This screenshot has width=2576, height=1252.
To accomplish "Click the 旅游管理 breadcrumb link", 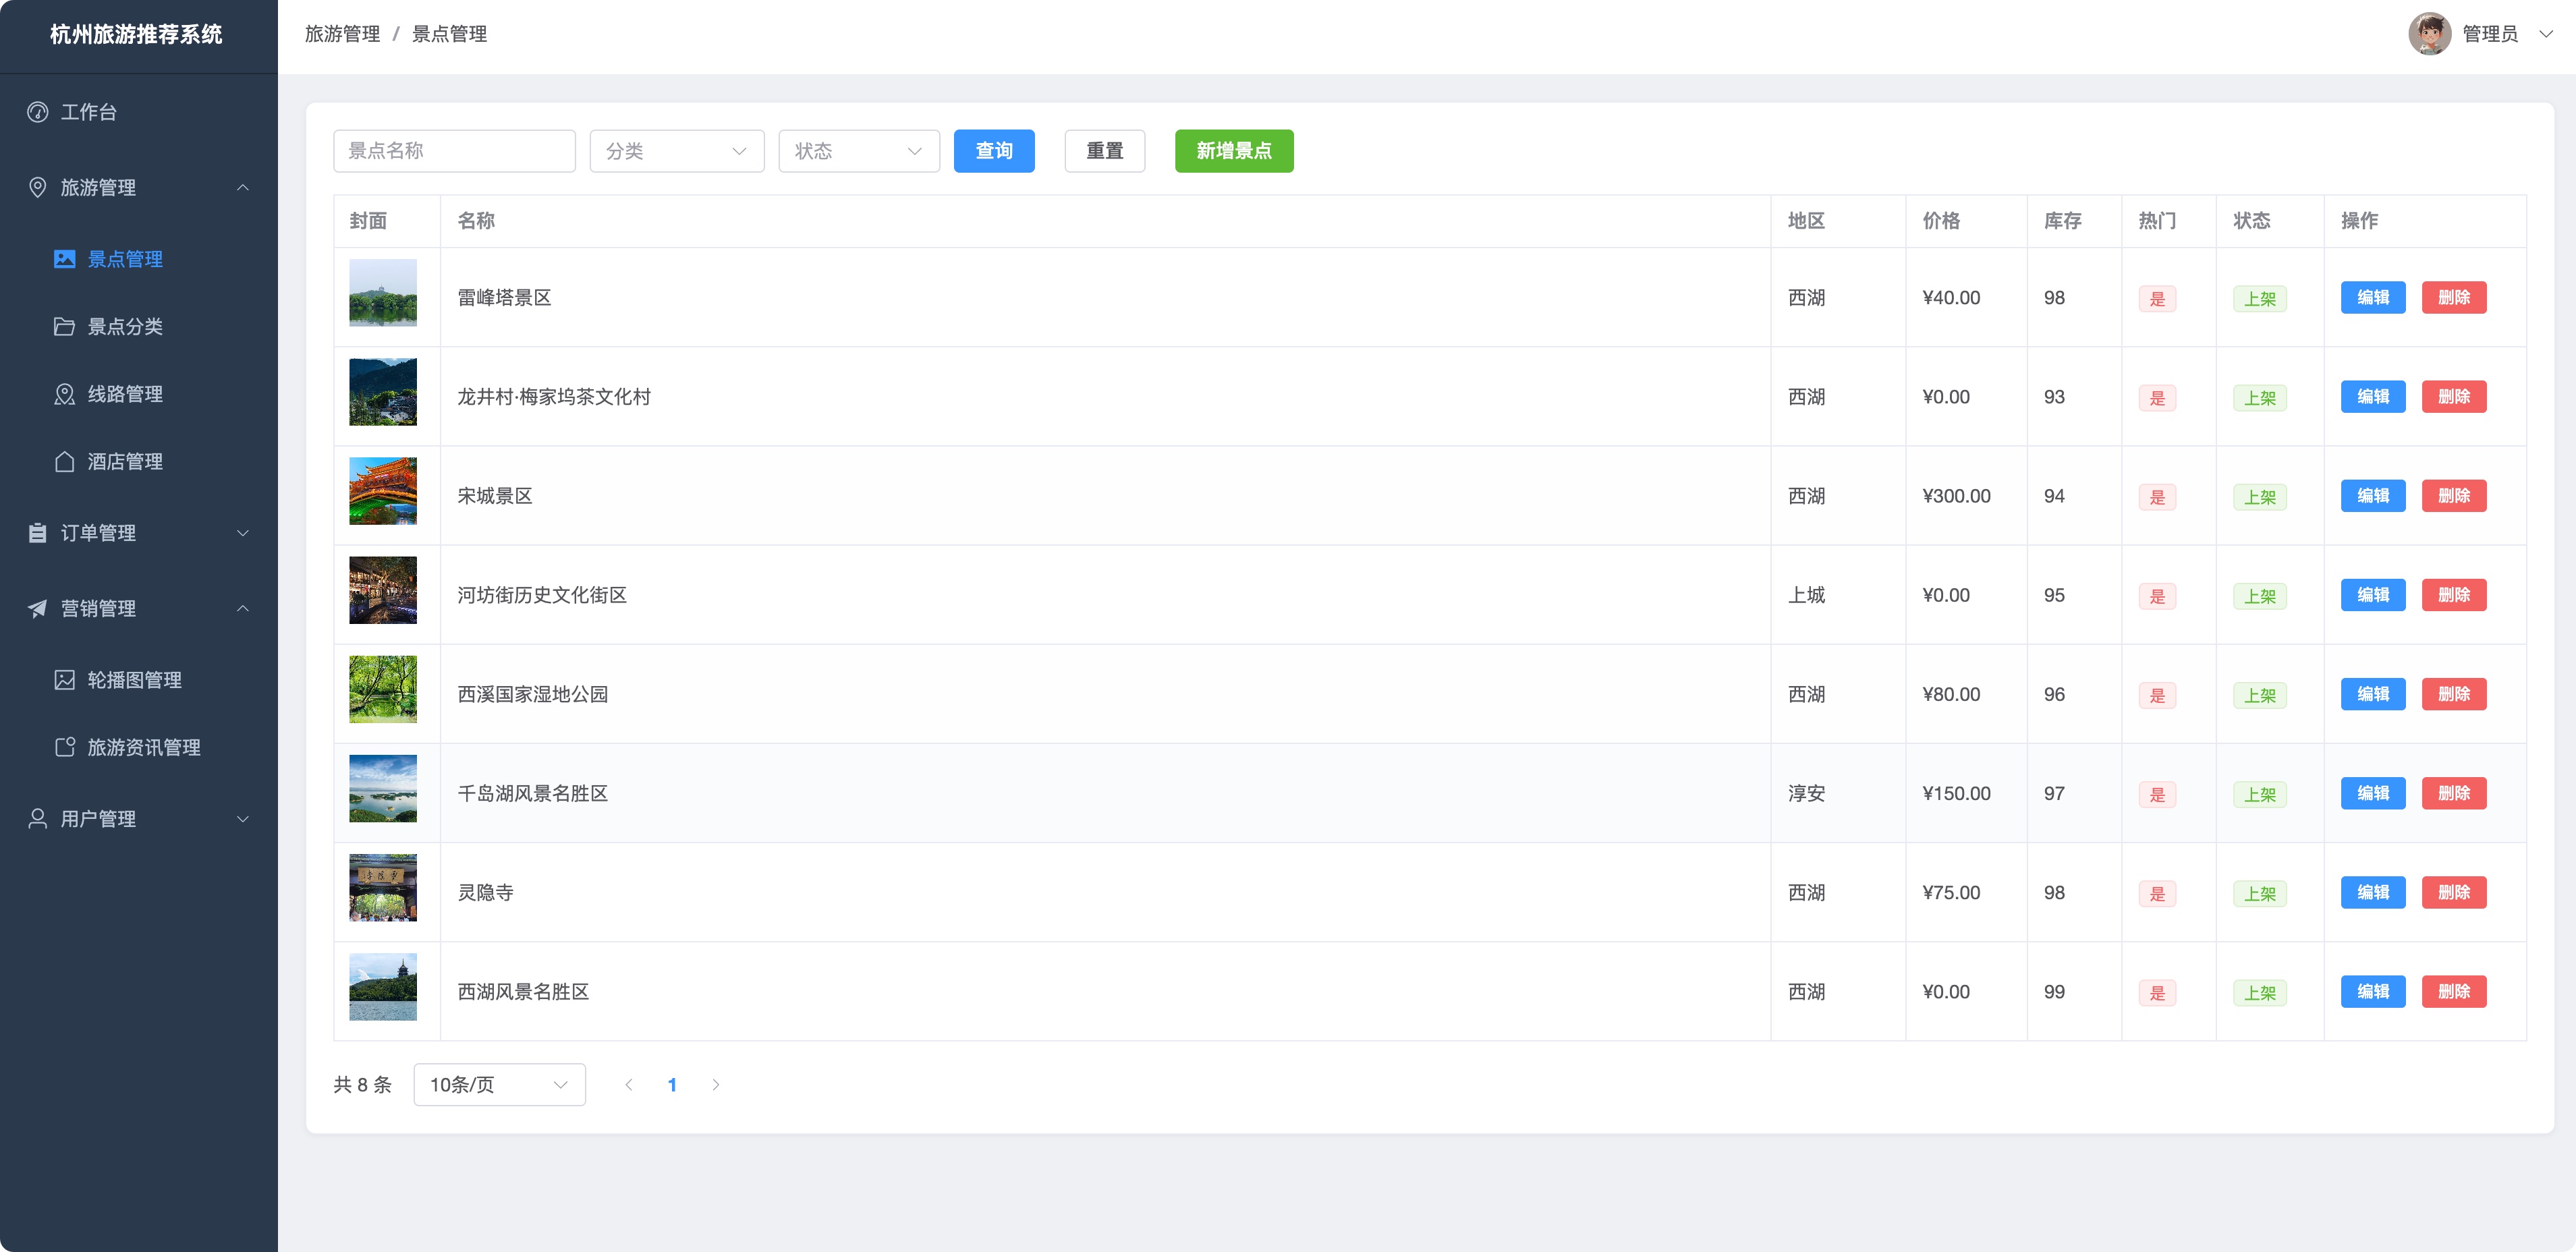I will [x=342, y=34].
